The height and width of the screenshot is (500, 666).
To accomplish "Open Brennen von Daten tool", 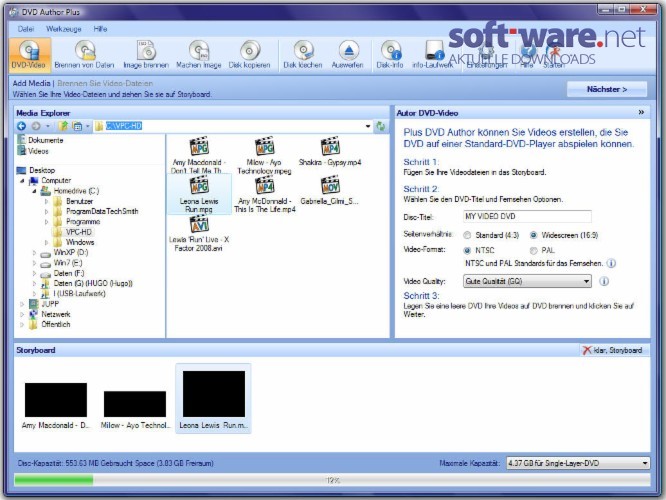I will 84,54.
